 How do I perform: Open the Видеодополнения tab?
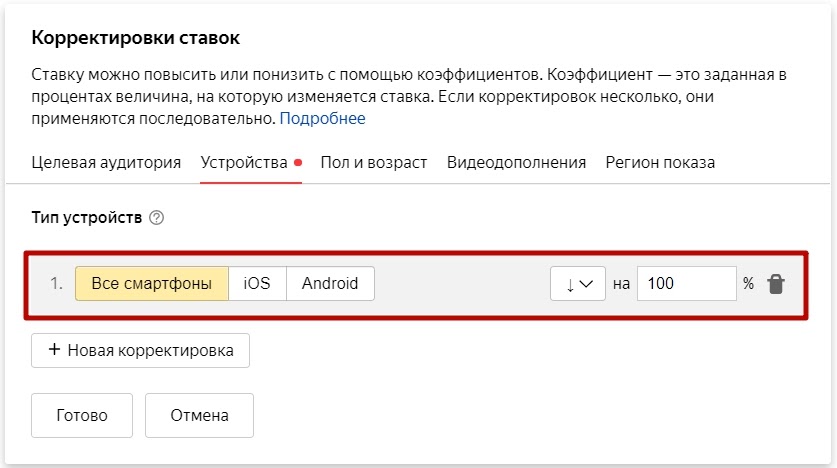[x=516, y=162]
